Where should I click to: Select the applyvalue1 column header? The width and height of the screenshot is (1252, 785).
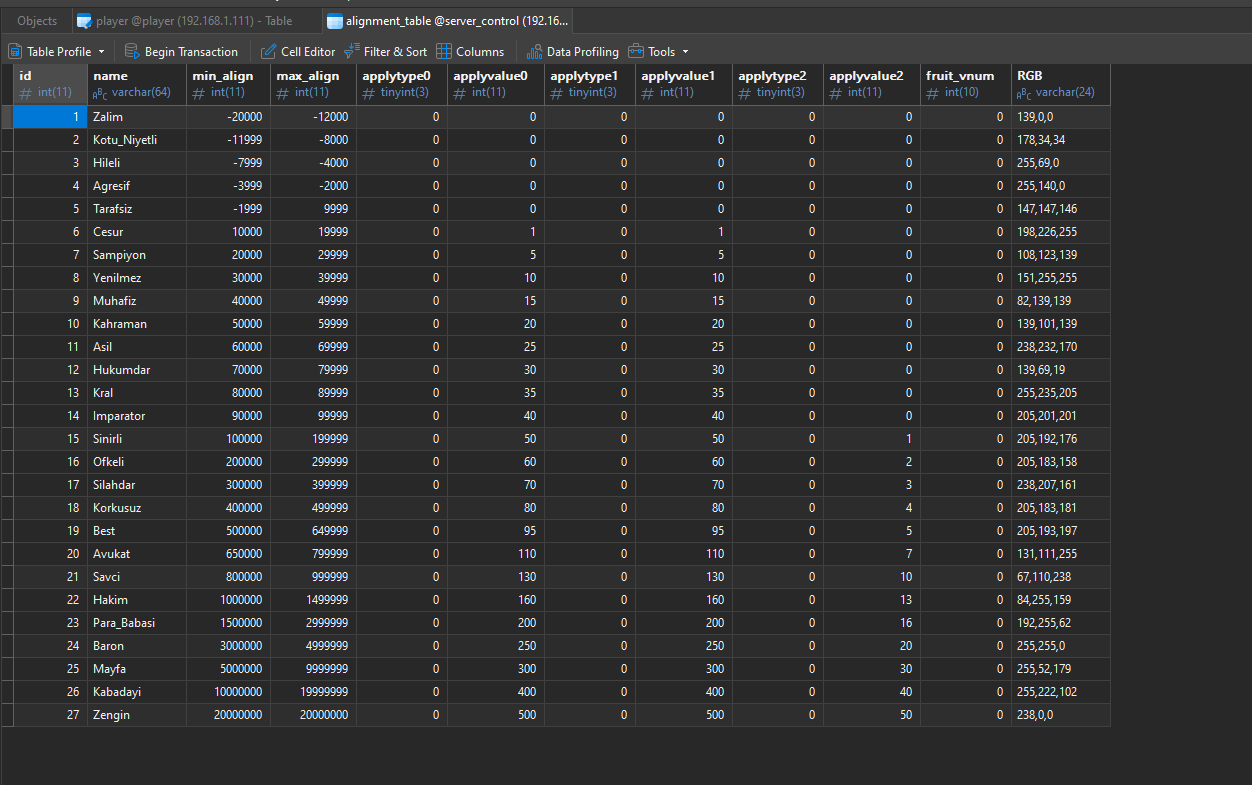click(684, 84)
